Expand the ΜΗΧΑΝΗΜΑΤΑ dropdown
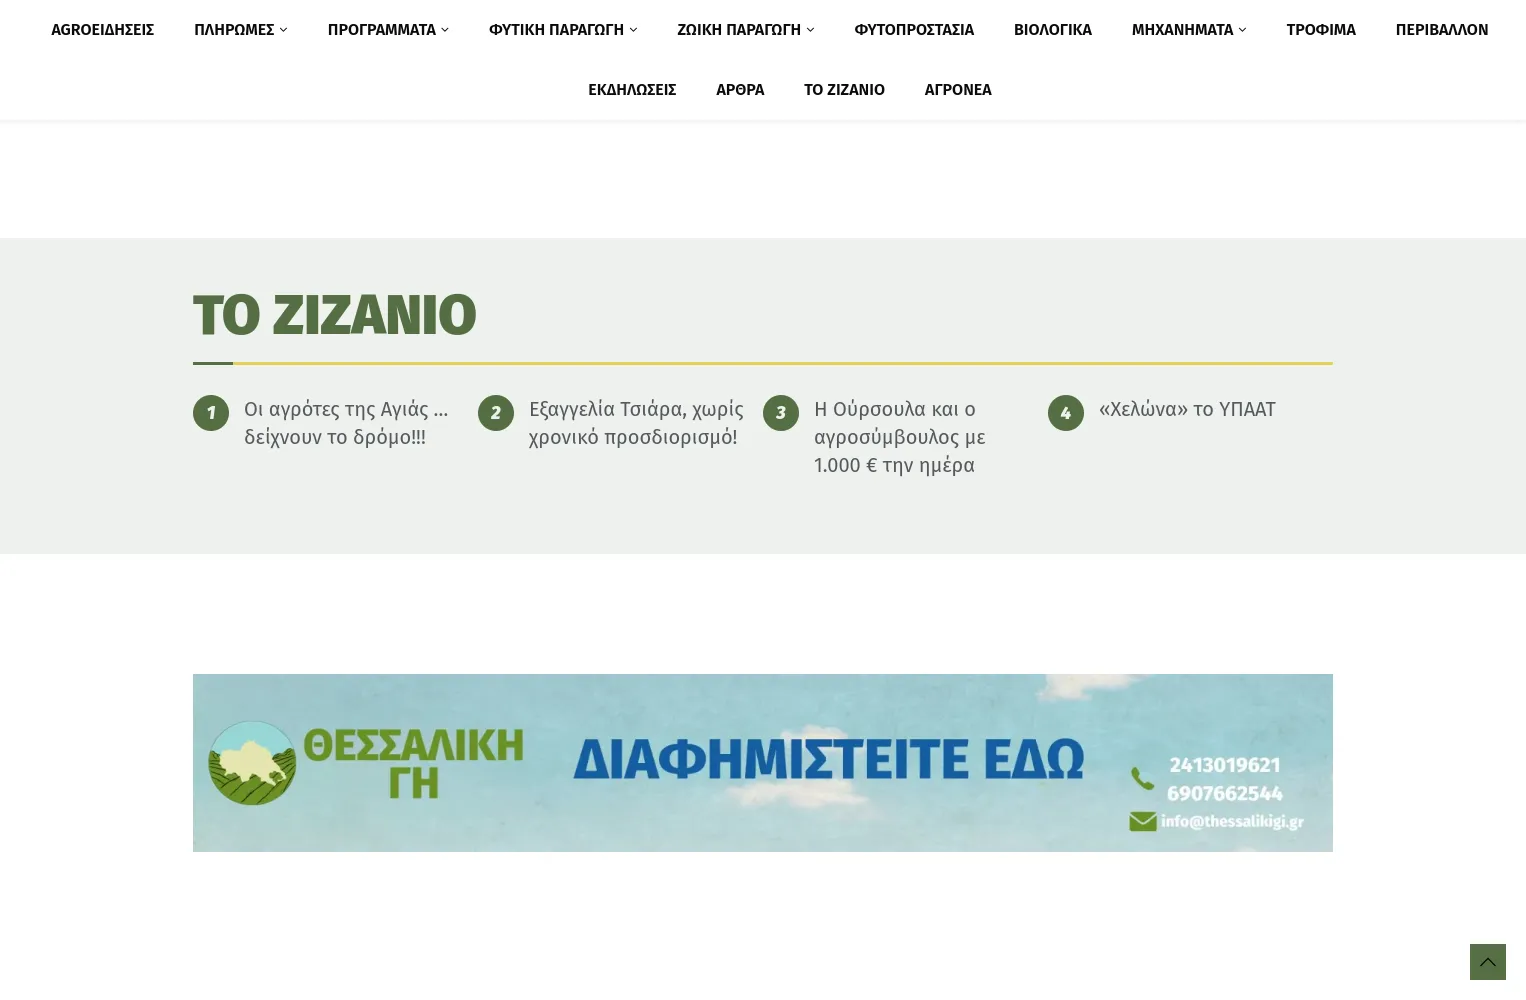The width and height of the screenshot is (1526, 1000). pos(1188,30)
